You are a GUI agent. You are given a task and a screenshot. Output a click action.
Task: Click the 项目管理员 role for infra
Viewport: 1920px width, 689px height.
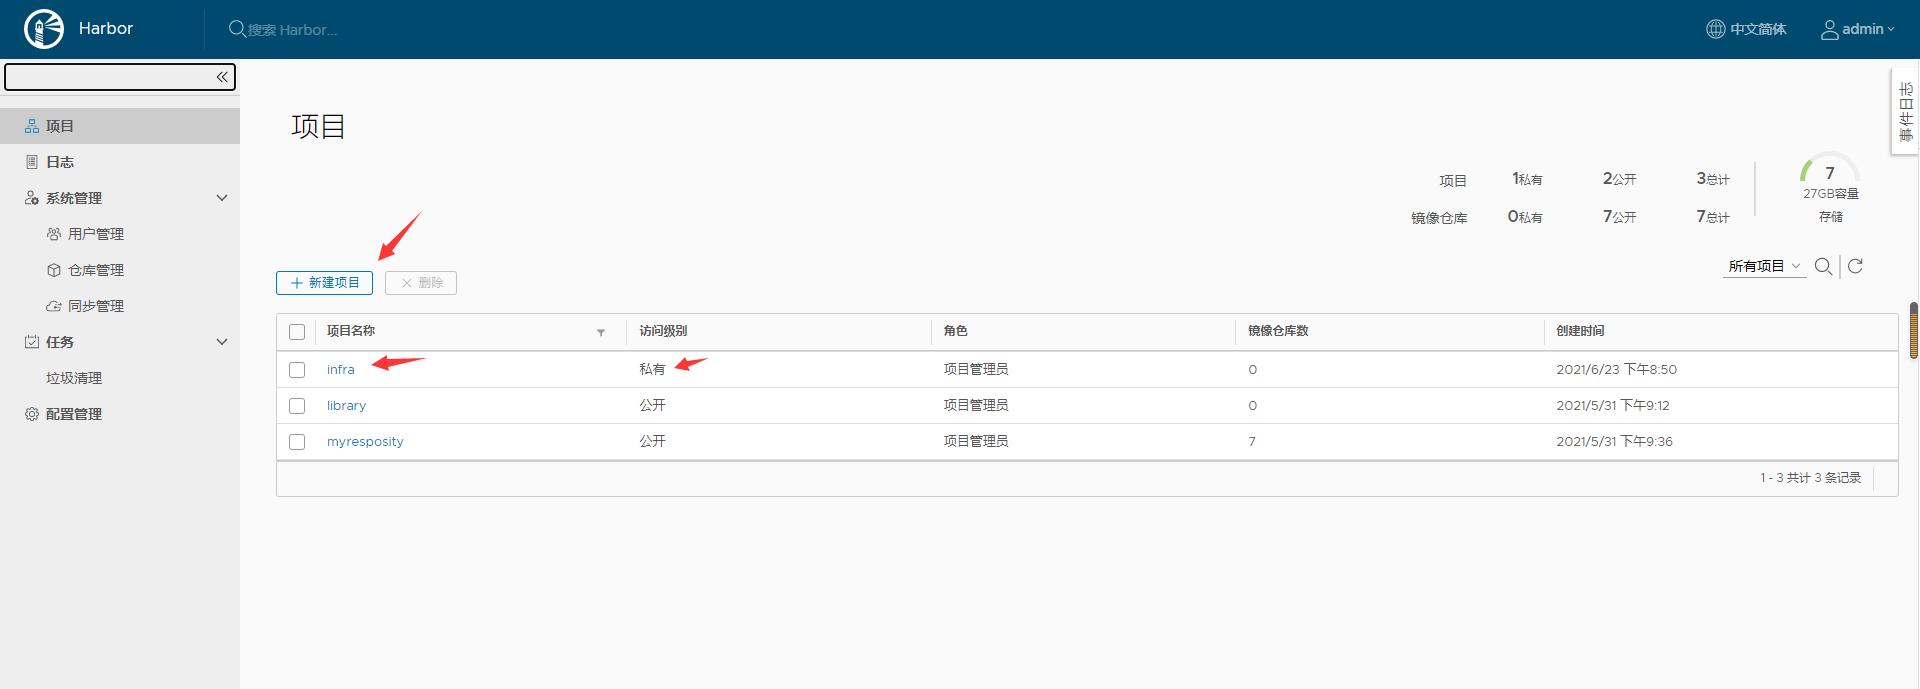[x=976, y=370]
